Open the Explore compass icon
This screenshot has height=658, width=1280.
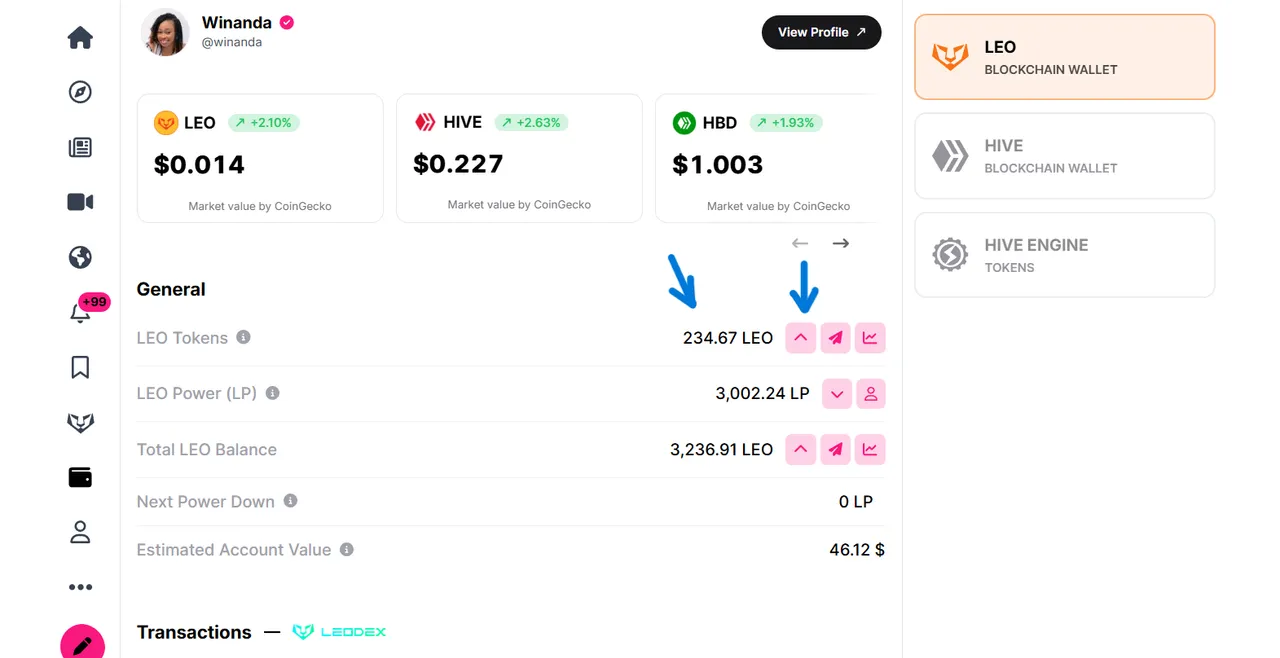(80, 92)
